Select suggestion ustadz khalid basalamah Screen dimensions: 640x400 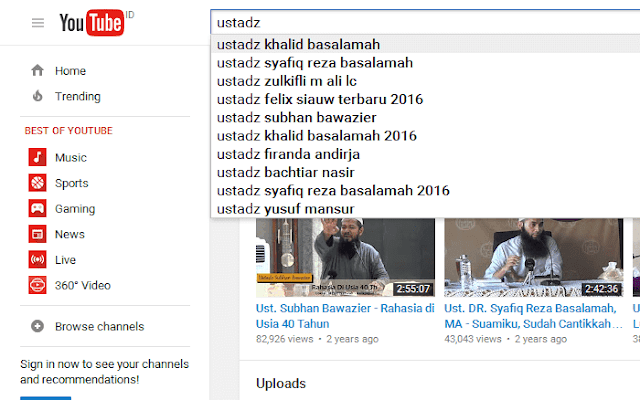click(425, 44)
